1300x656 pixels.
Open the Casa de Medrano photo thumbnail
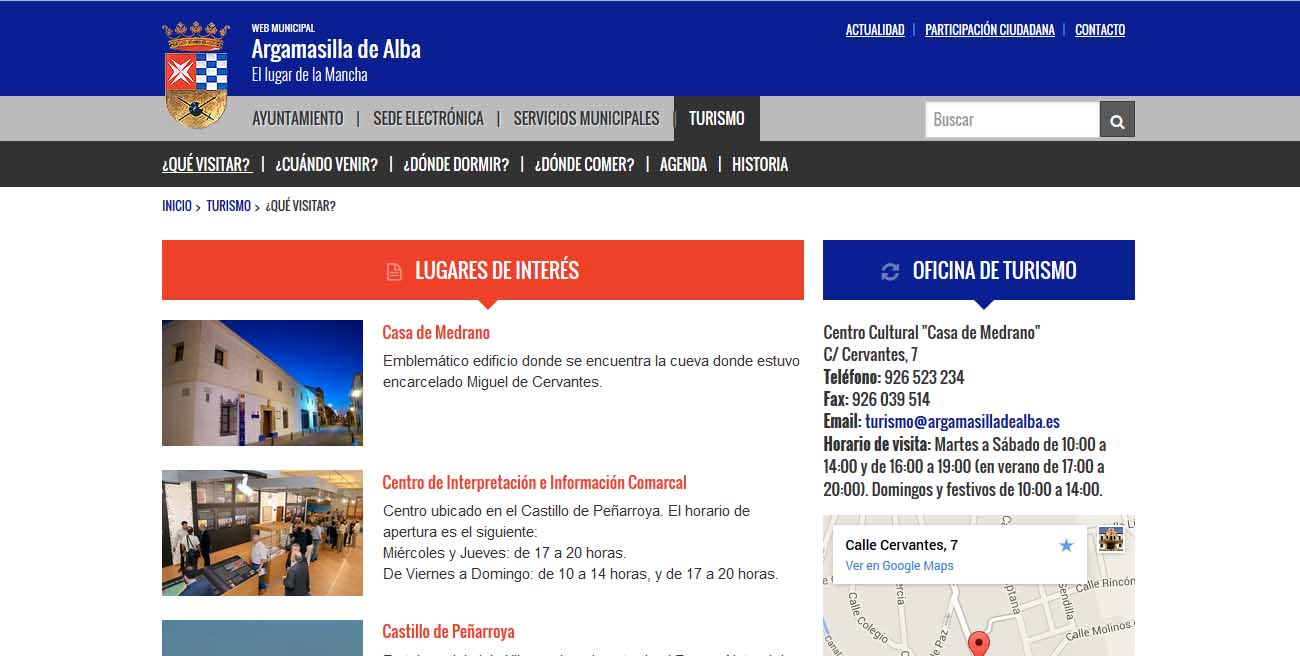[262, 383]
